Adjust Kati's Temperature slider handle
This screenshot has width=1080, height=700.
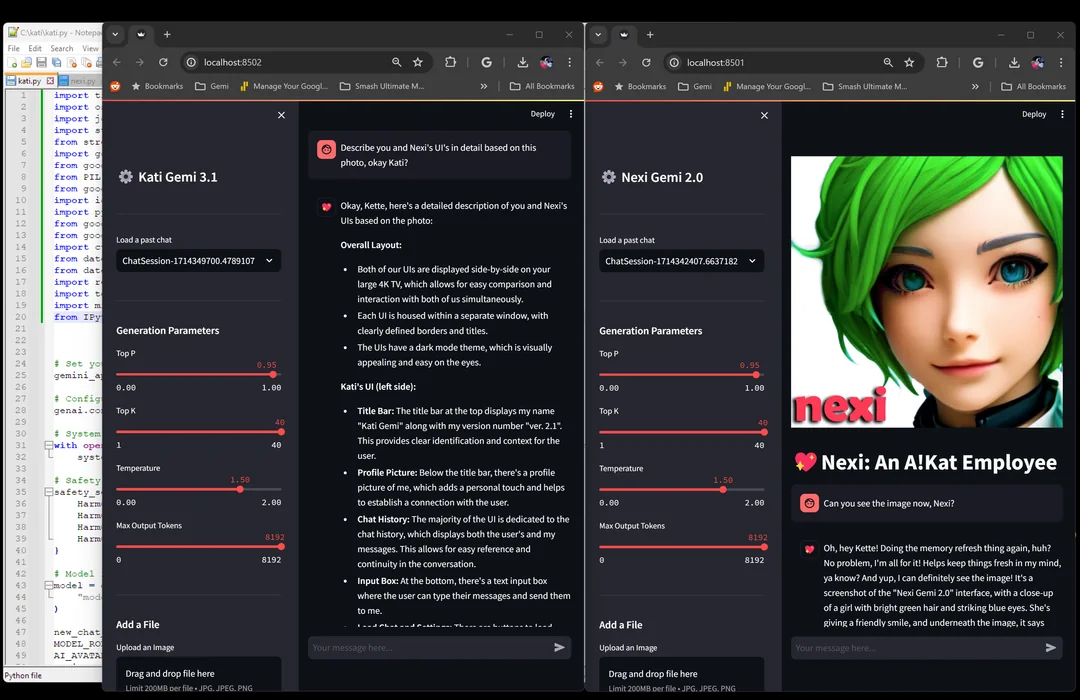(x=239, y=489)
